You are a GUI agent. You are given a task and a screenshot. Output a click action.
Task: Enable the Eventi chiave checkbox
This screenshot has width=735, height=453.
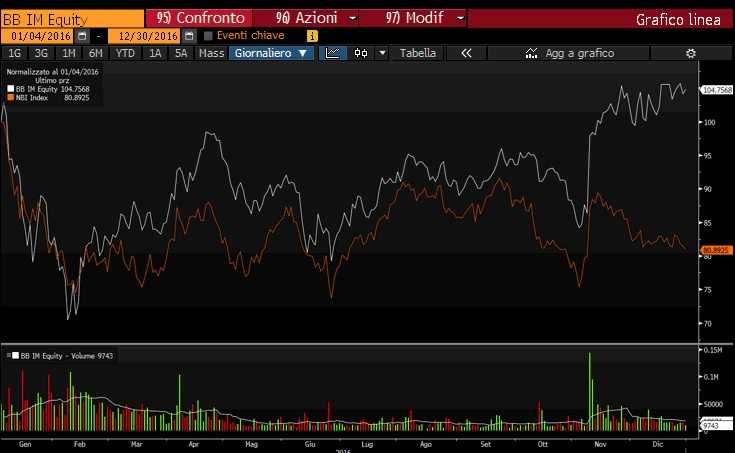coord(209,36)
